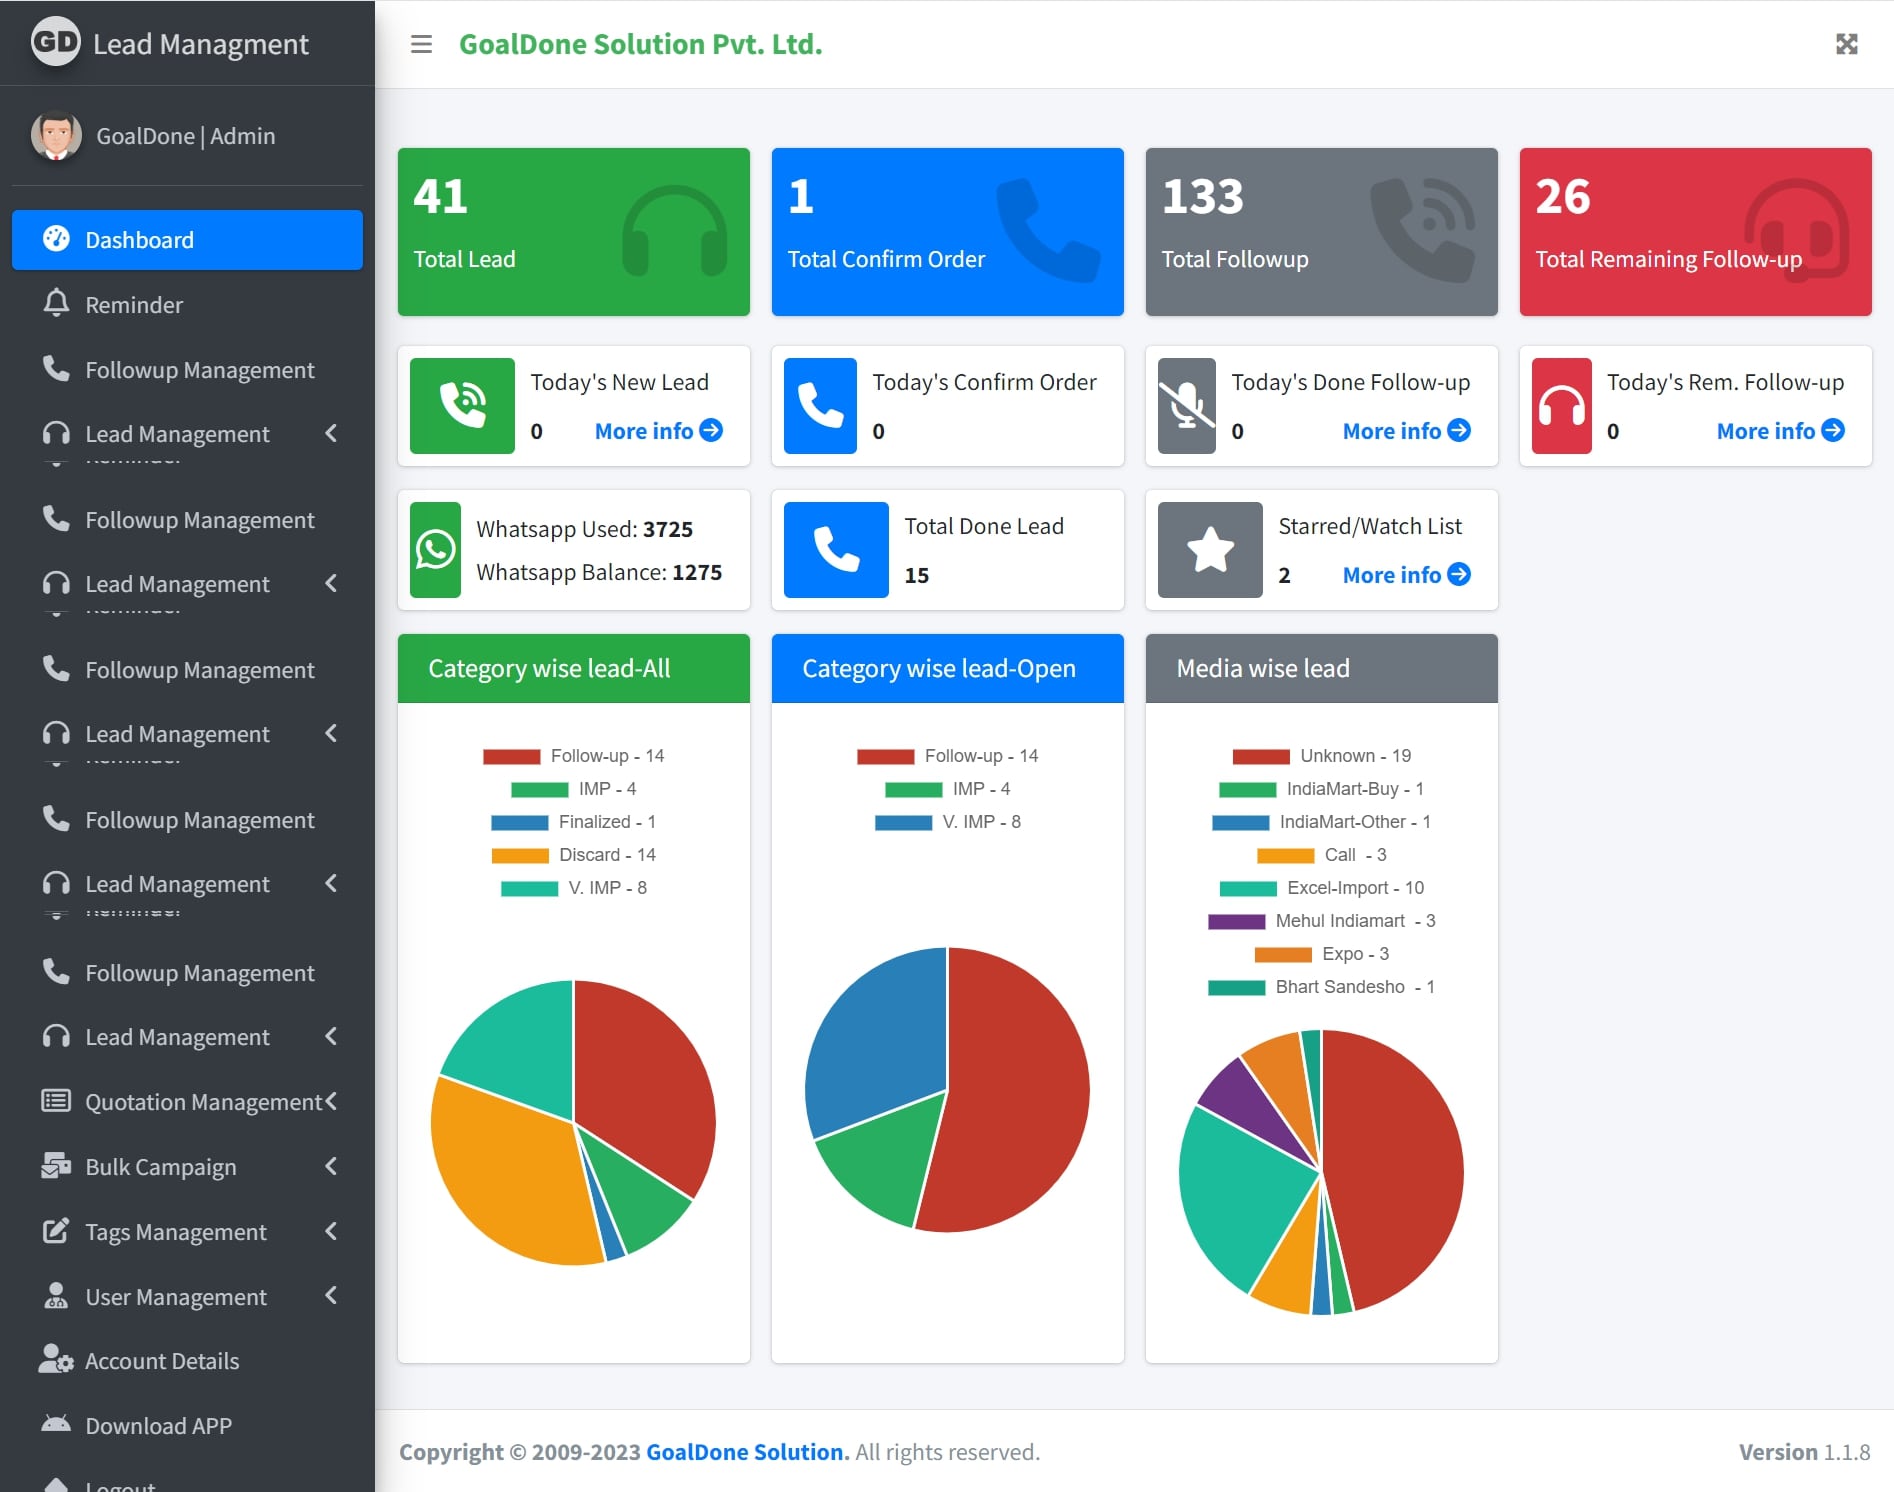Image resolution: width=1894 pixels, height=1492 pixels.
Task: Expand Tags Management chevron
Action: click(331, 1231)
